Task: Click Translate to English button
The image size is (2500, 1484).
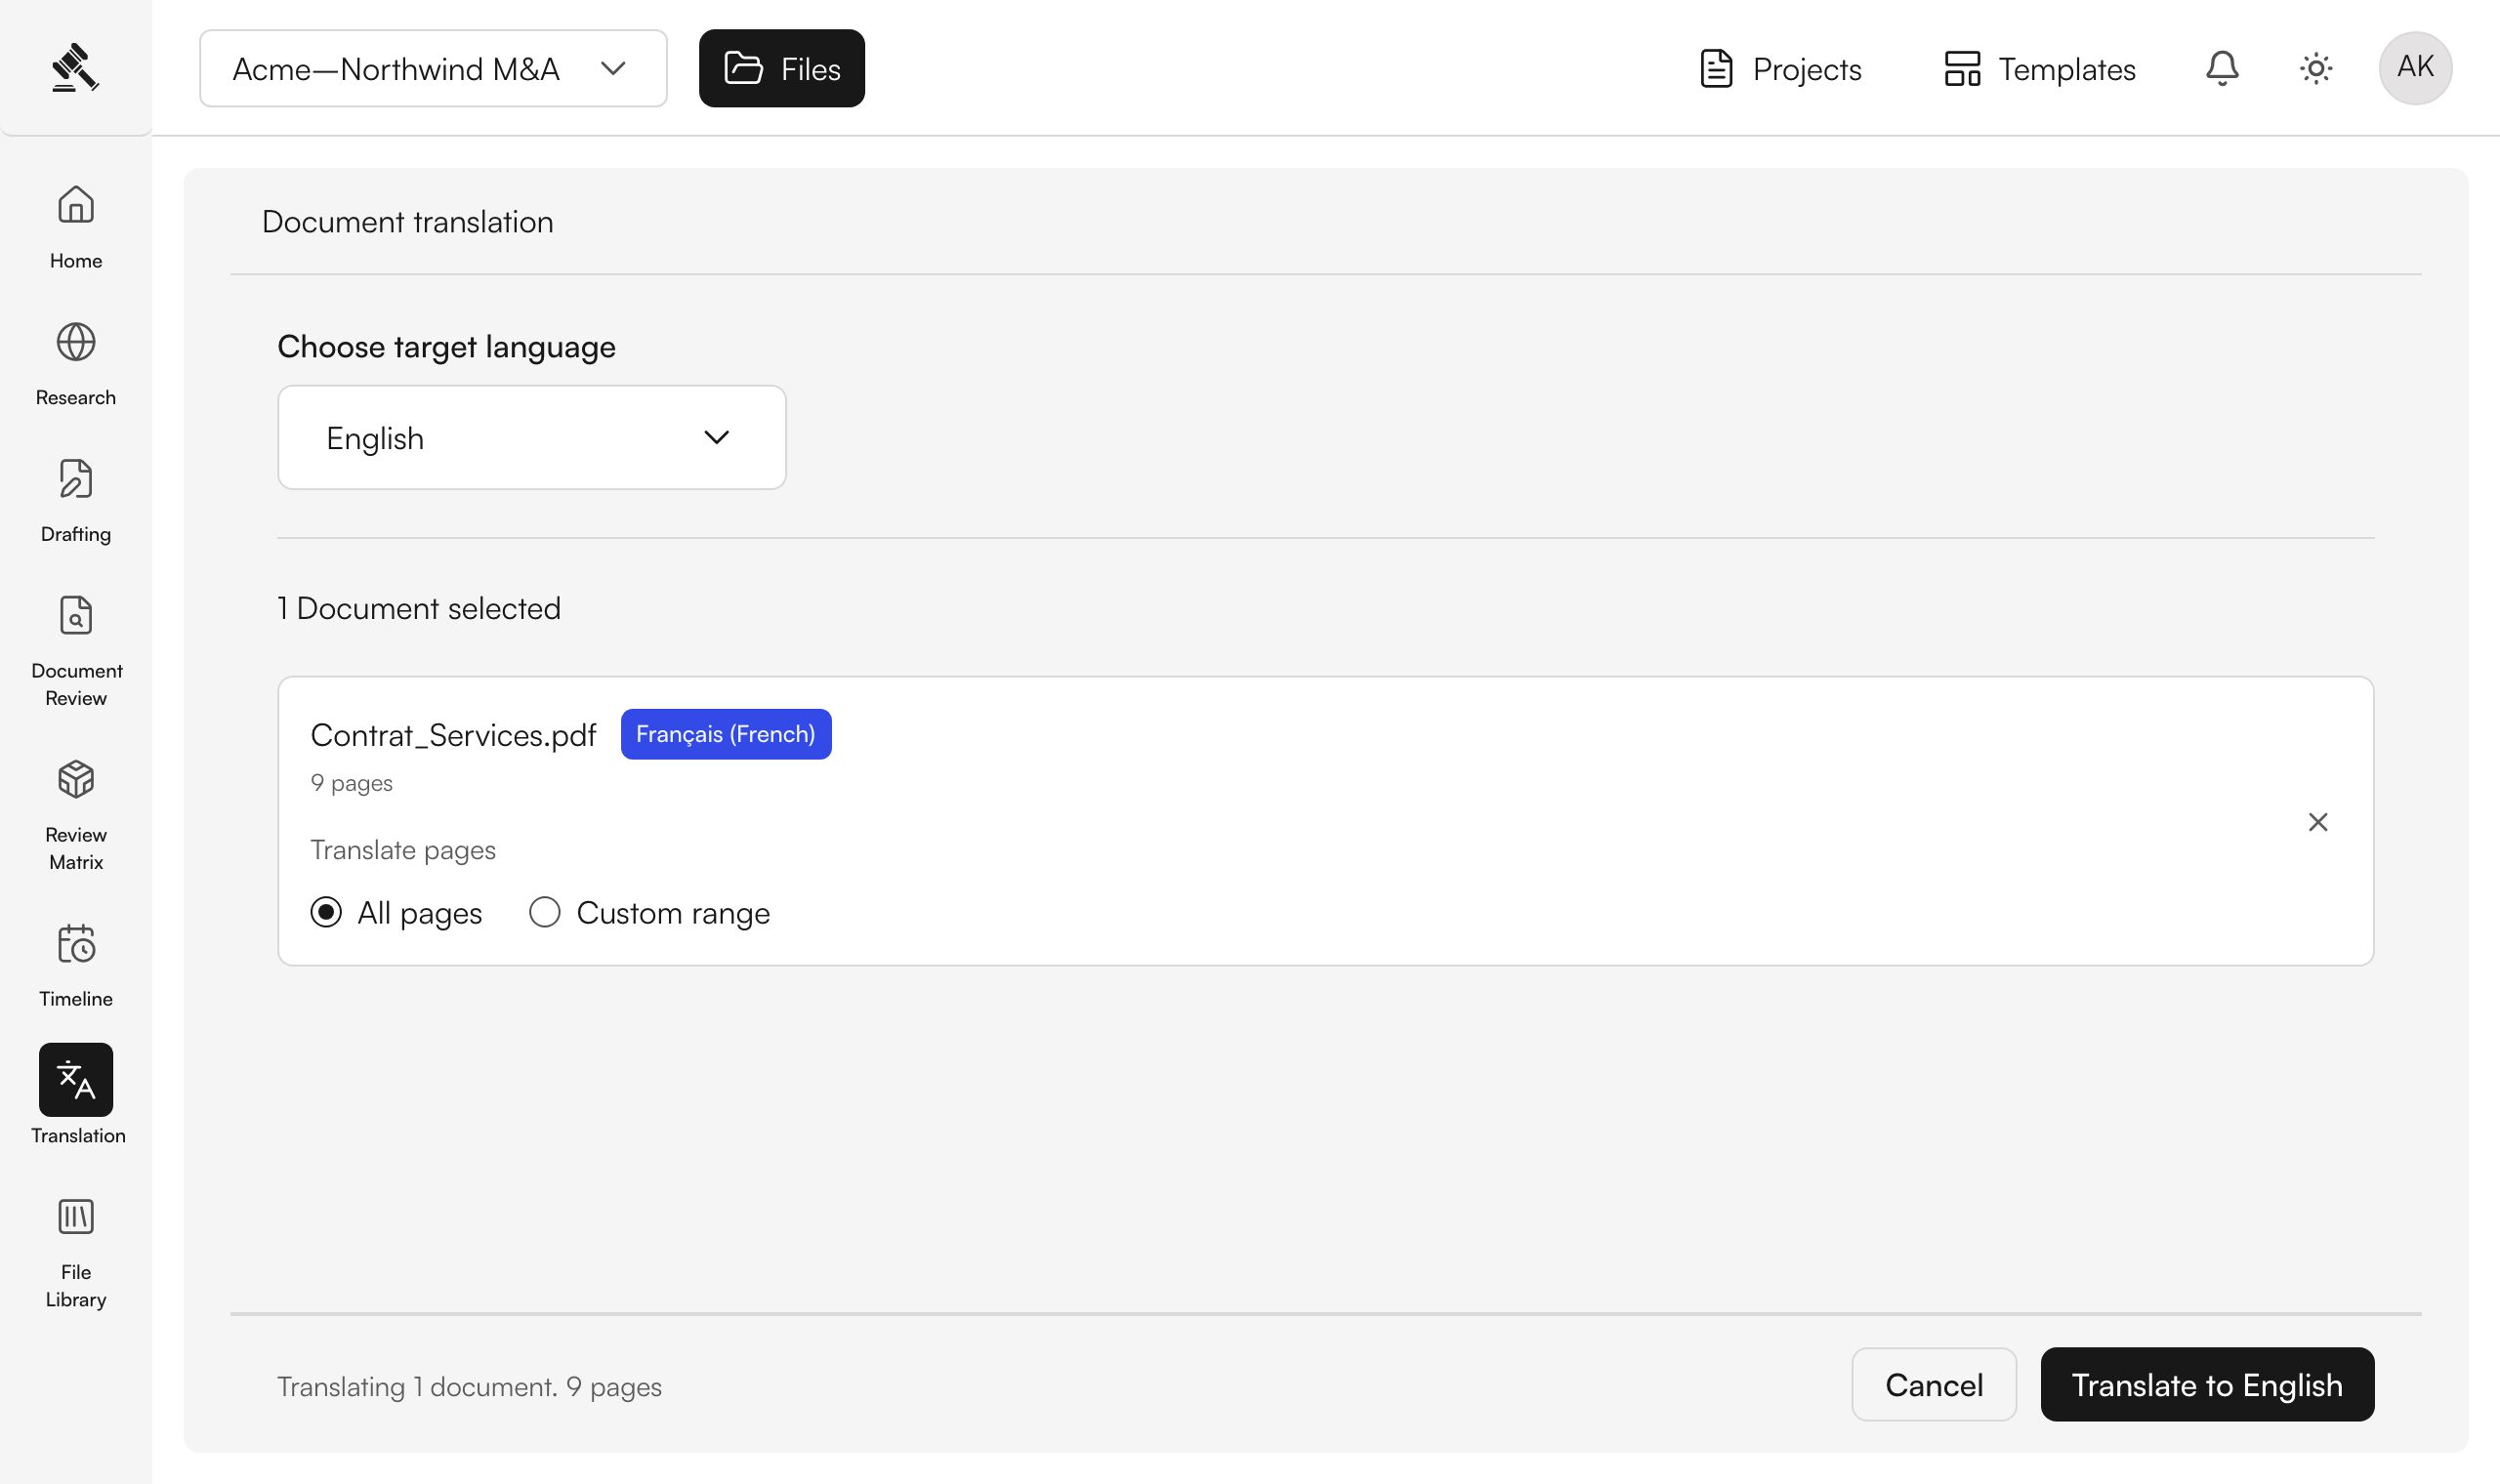Action: [2207, 1385]
